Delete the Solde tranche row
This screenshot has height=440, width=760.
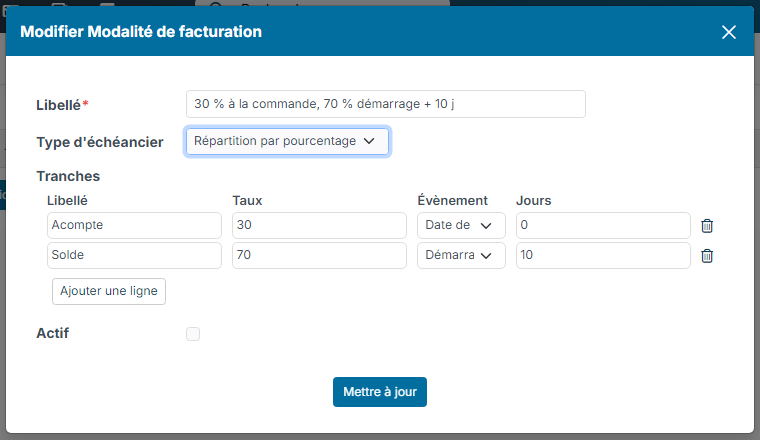point(707,256)
